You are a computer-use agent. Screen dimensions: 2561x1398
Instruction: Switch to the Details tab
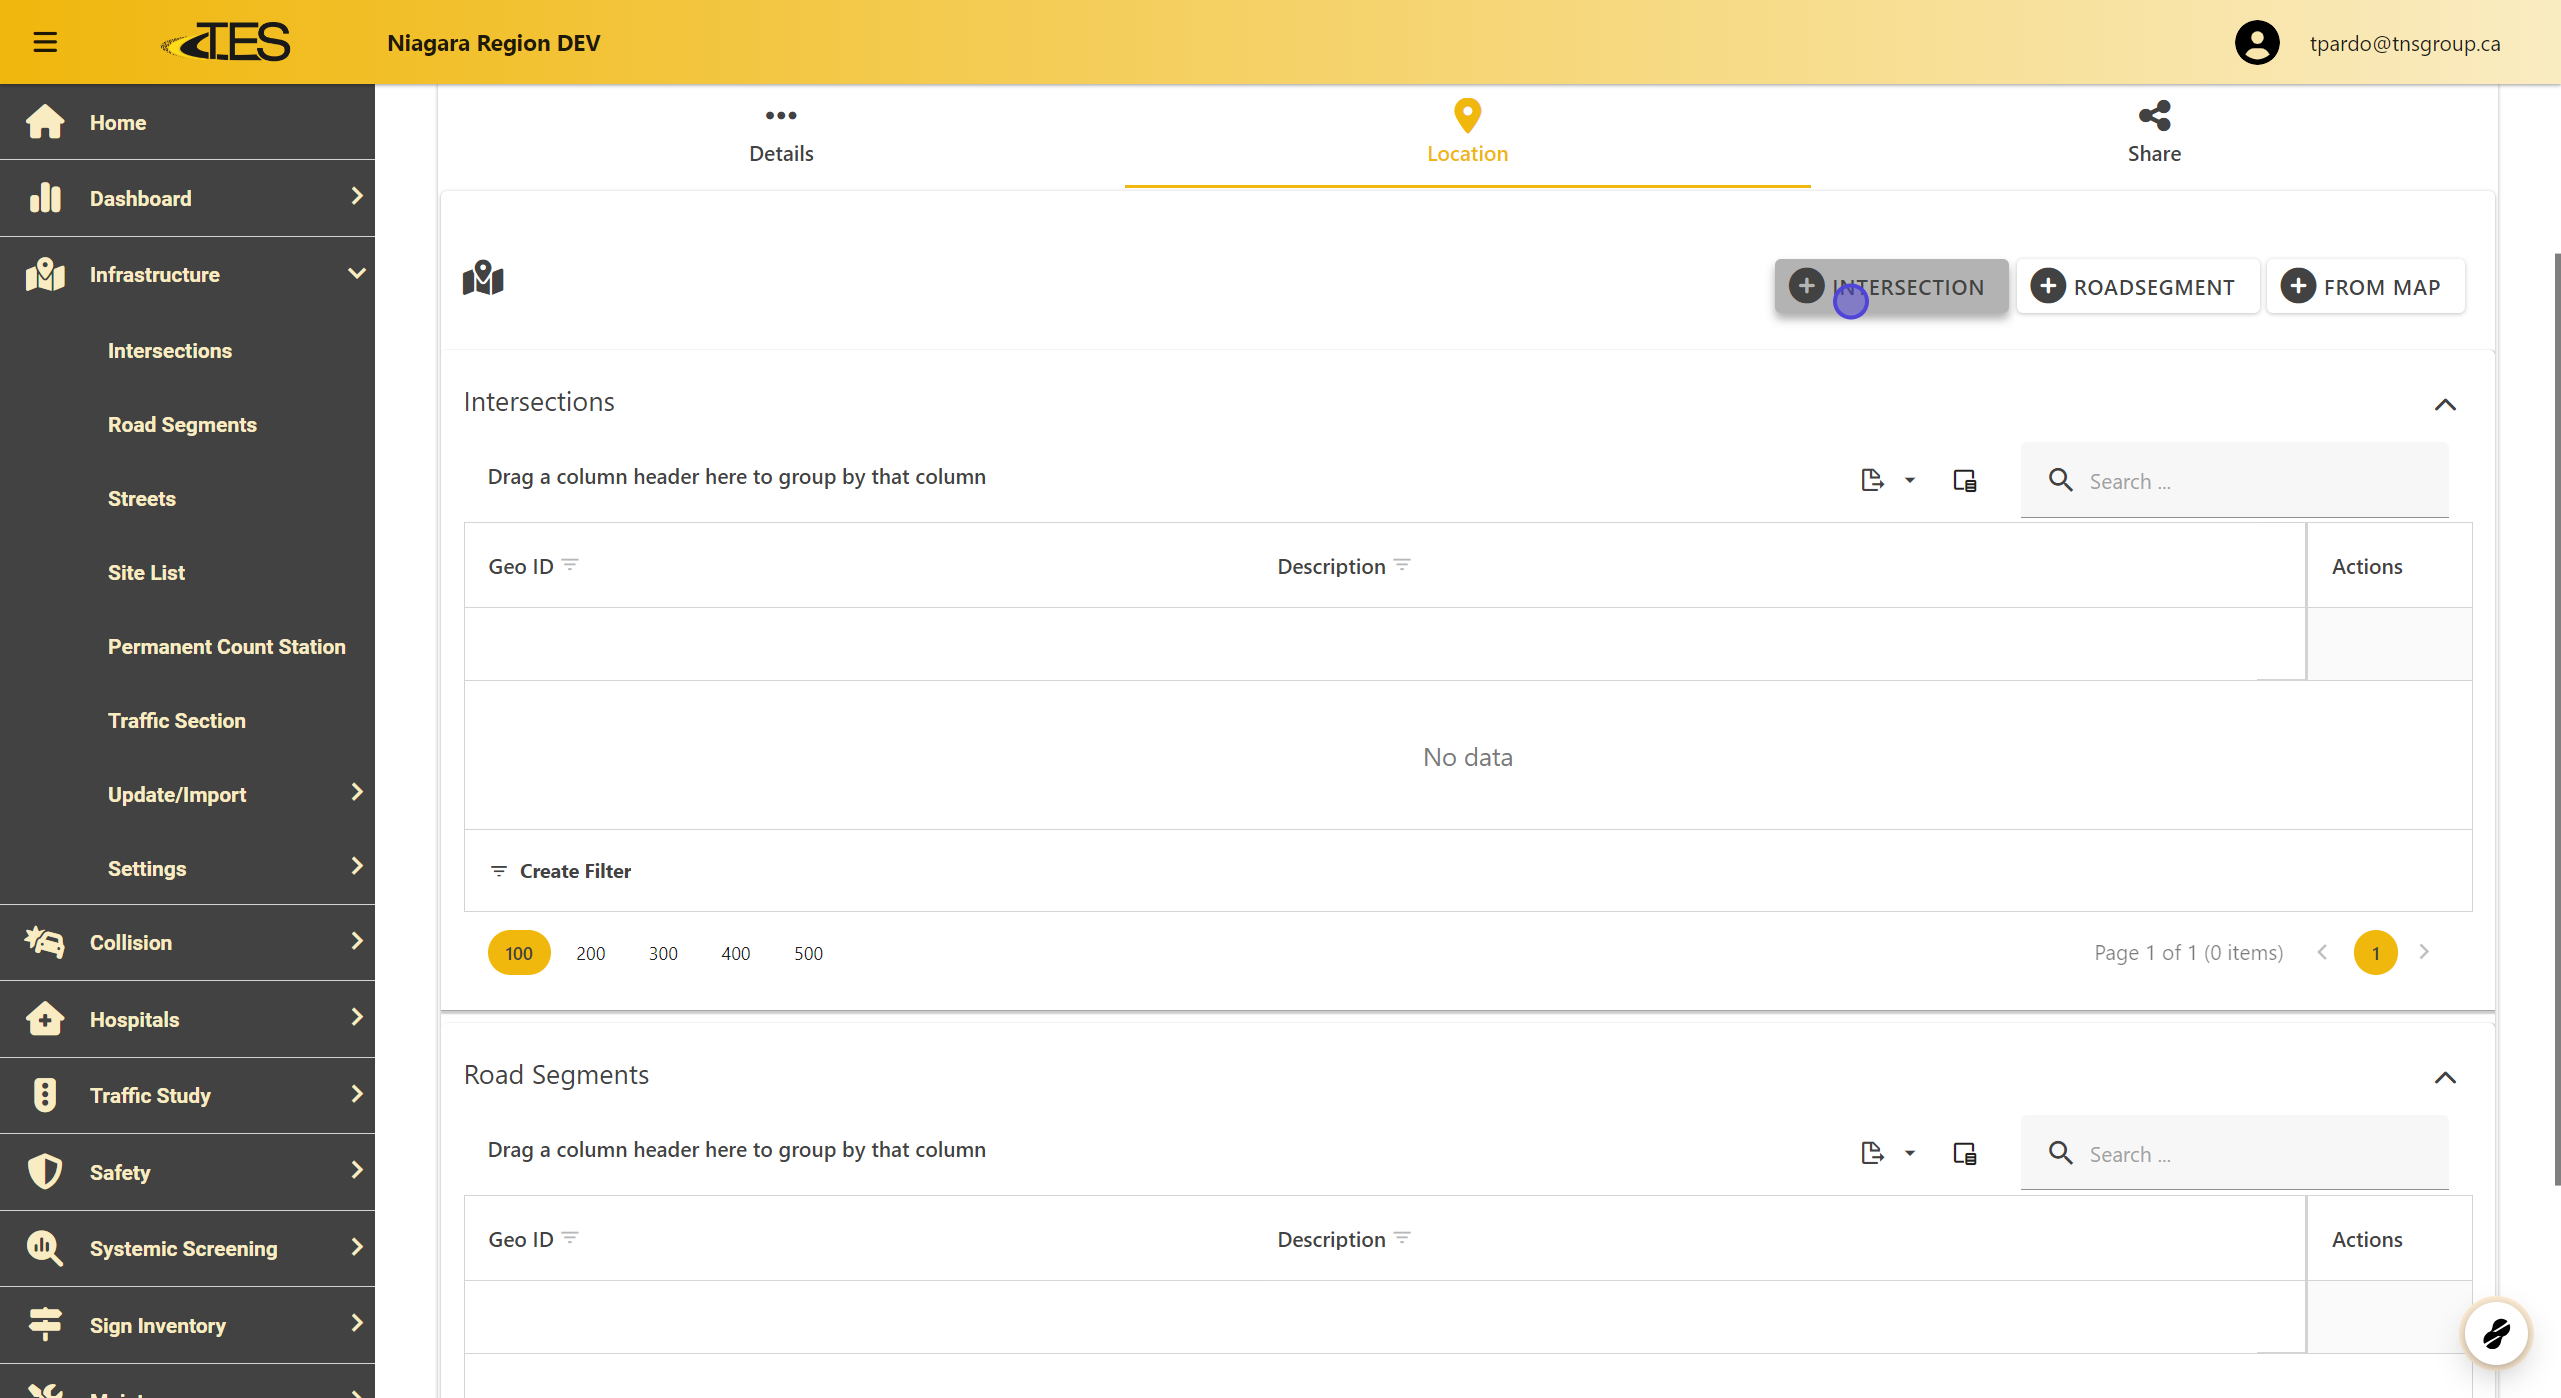pos(781,135)
